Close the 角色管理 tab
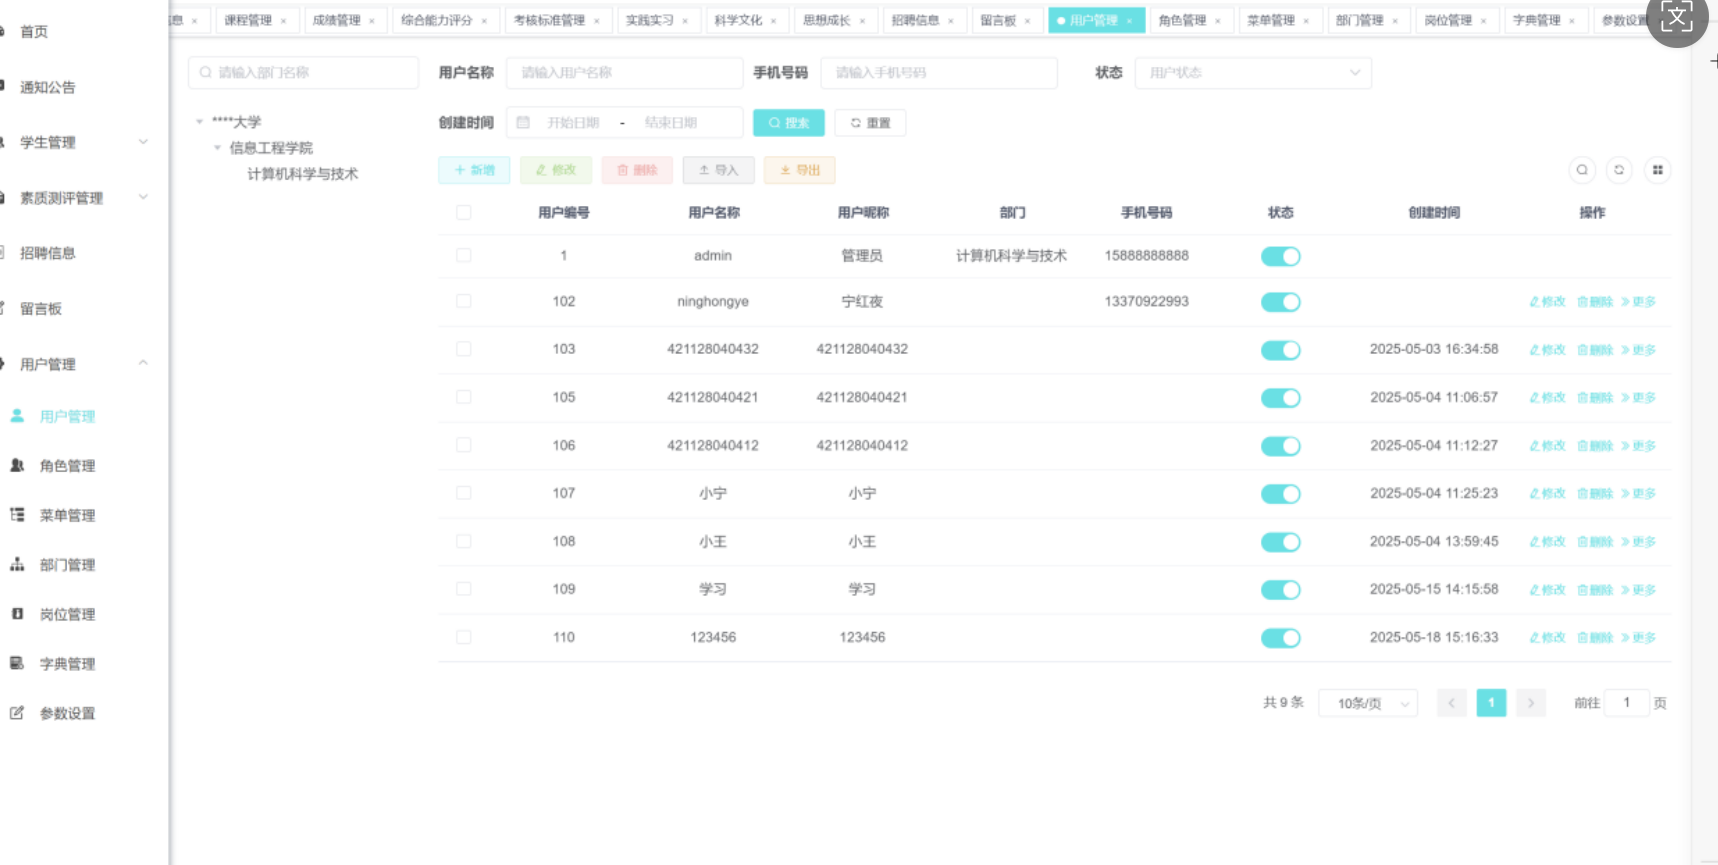The image size is (1718, 865). (x=1218, y=21)
